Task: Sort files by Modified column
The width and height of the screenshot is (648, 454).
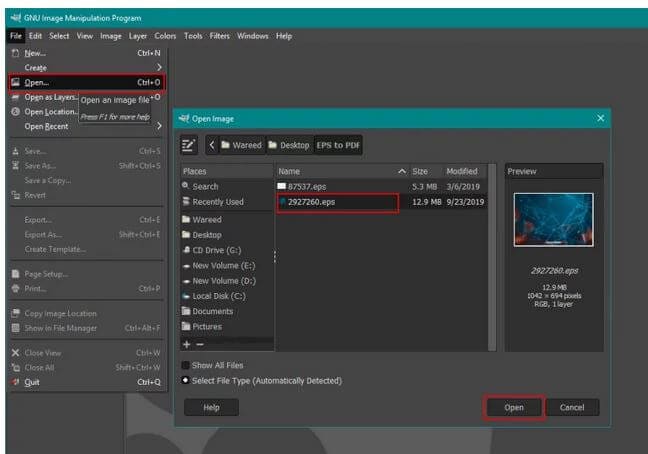Action: pos(464,171)
